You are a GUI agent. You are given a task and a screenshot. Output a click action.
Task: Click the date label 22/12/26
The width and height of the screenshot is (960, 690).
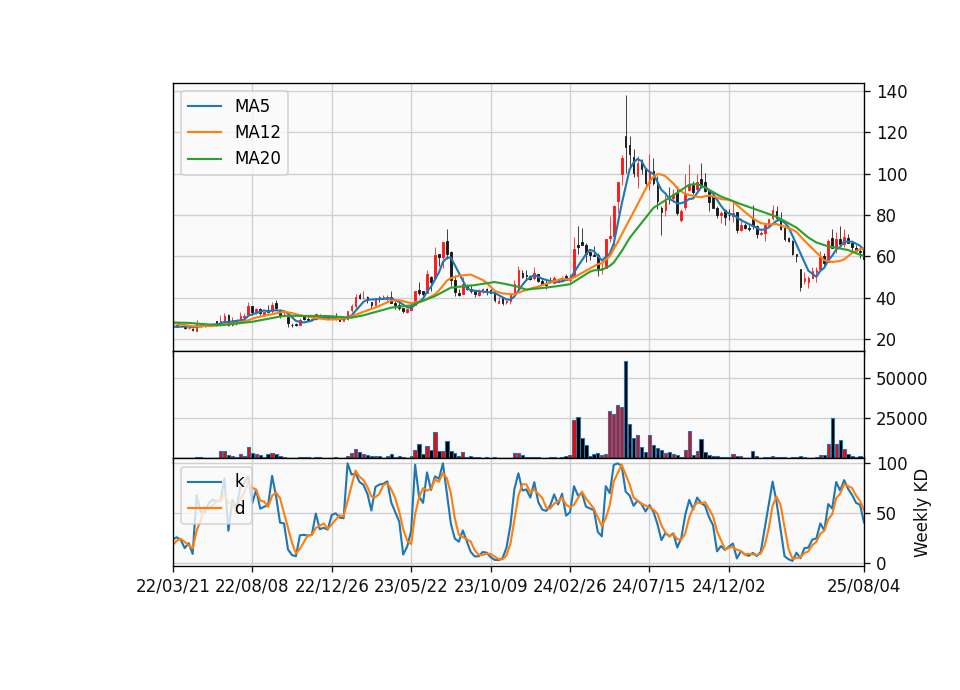coord(332,586)
